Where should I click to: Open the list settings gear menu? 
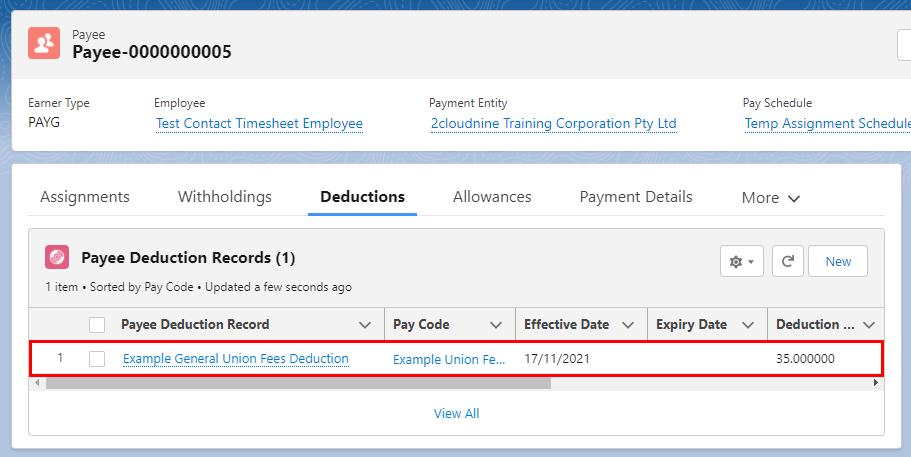741,261
